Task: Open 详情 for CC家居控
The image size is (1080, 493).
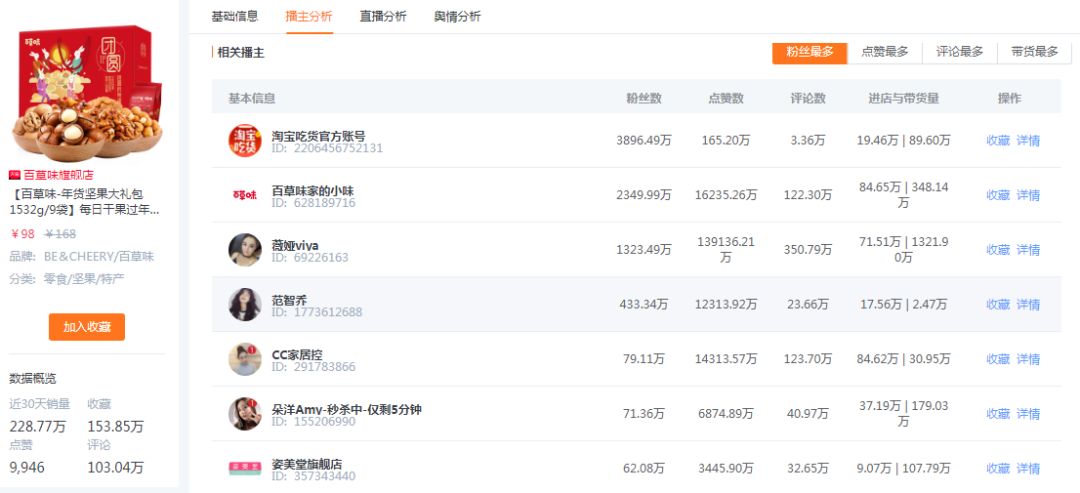Action: (1028, 359)
